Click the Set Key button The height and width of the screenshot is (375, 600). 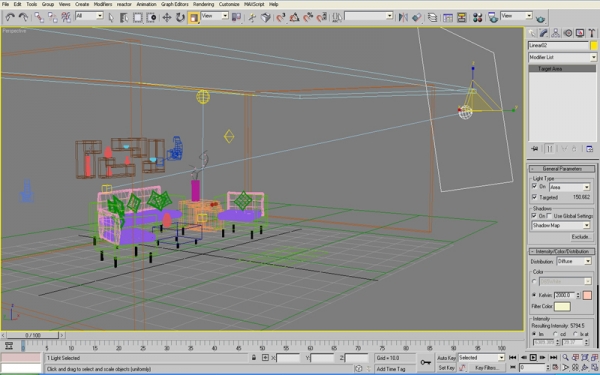click(446, 368)
